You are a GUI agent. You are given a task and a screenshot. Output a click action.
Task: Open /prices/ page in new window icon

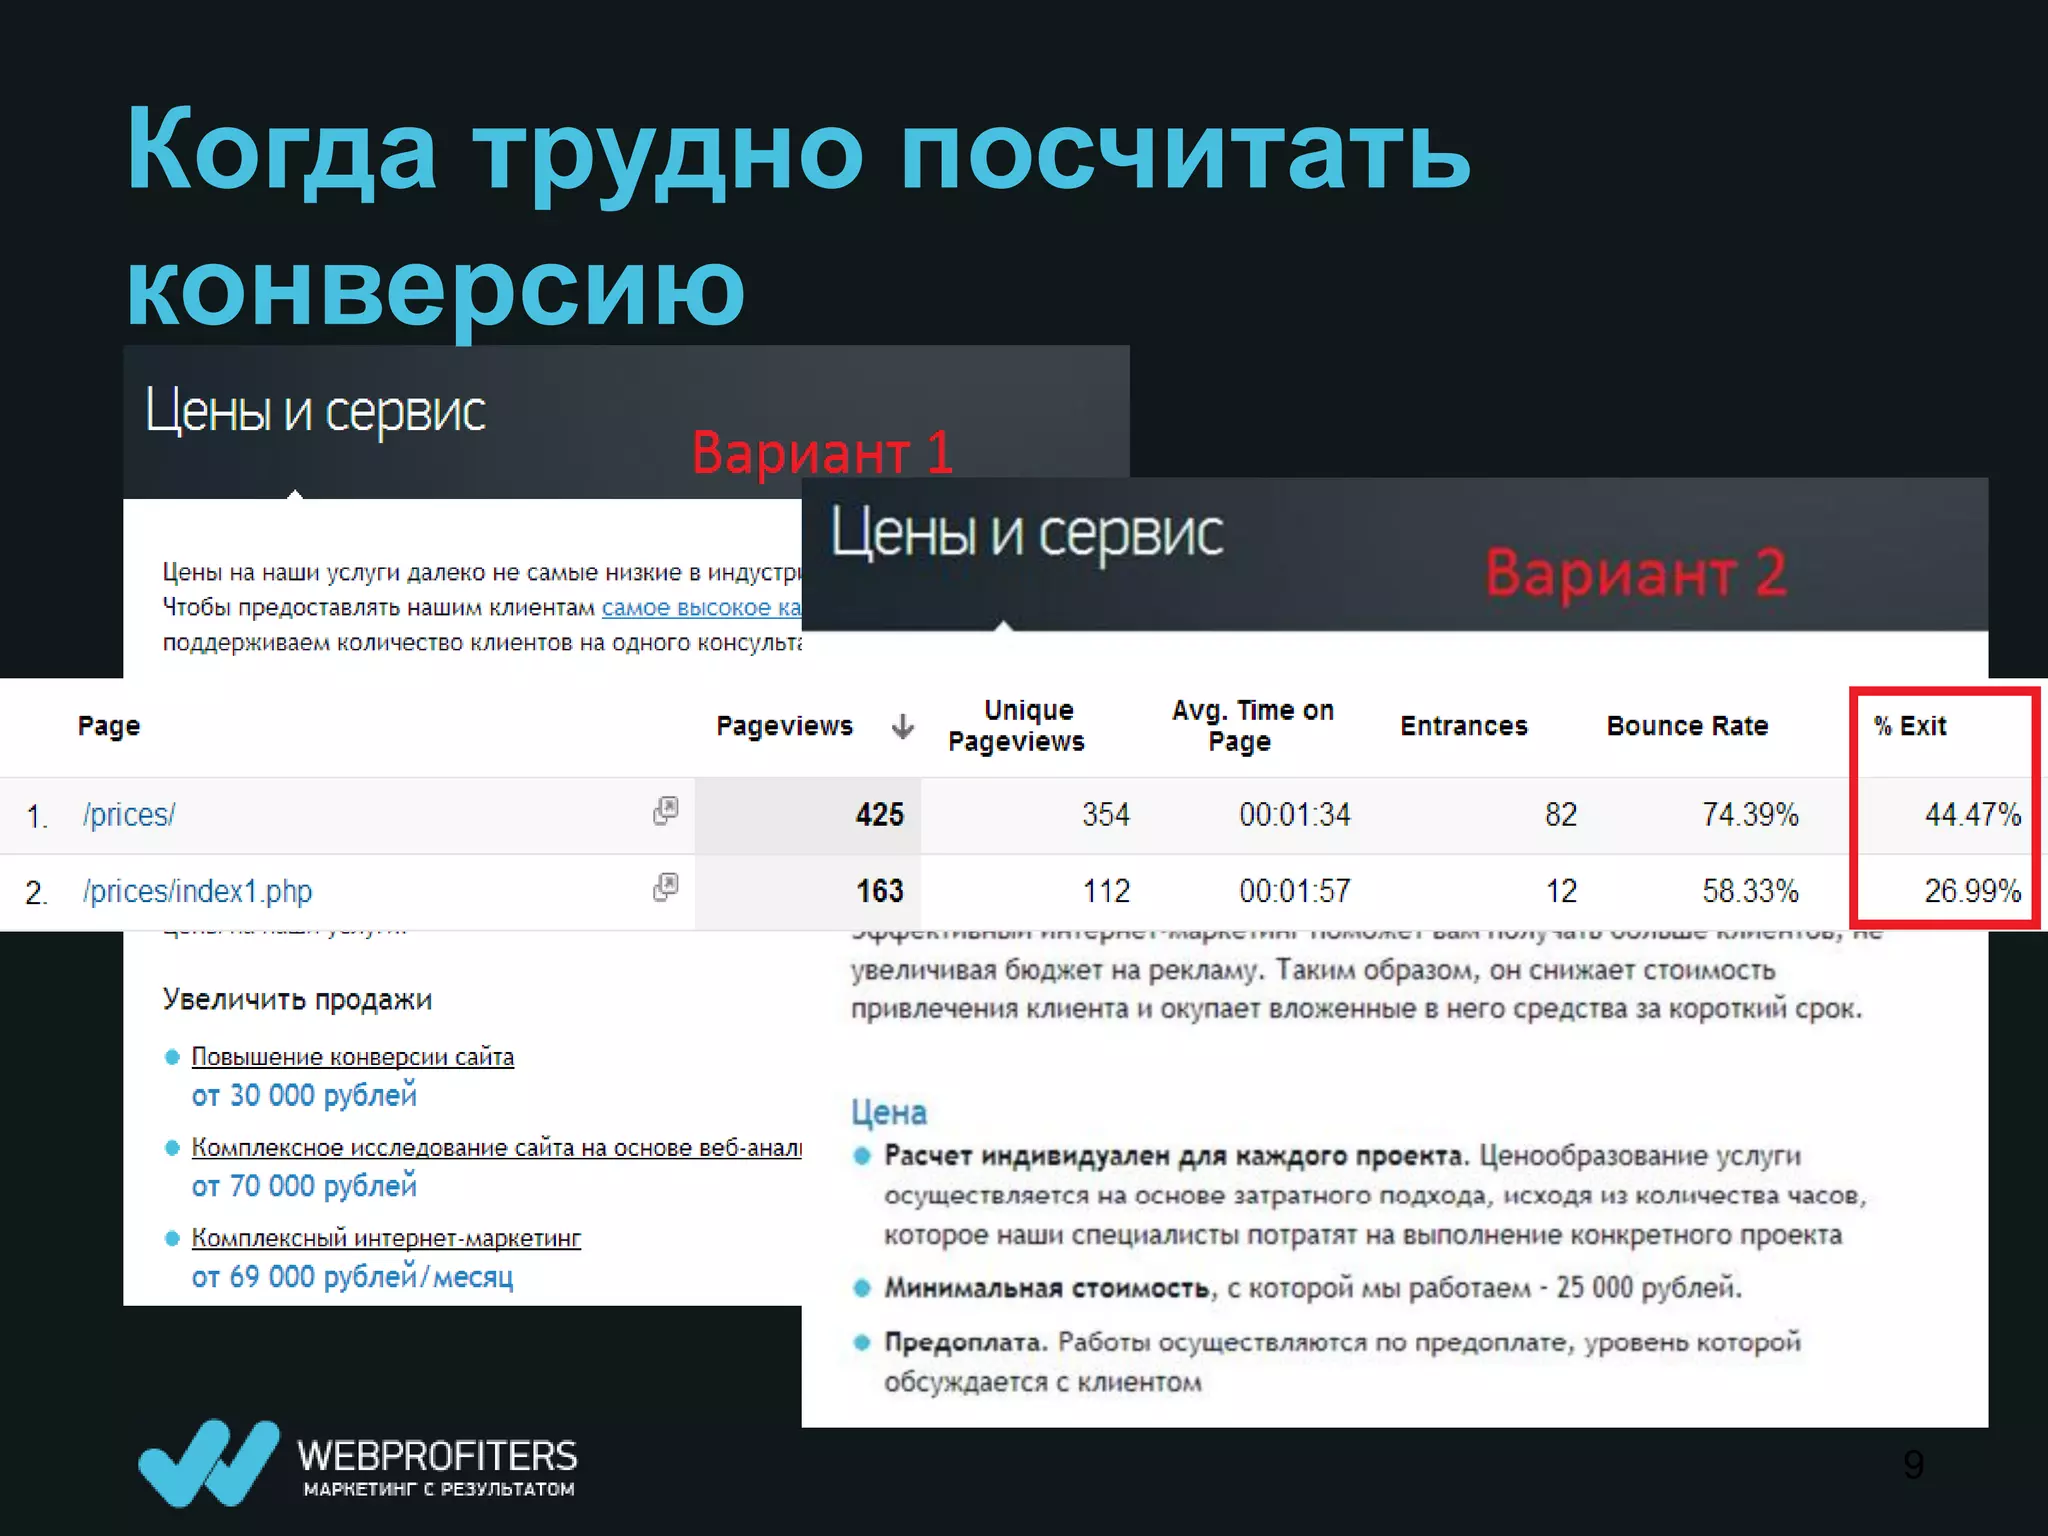(x=666, y=810)
